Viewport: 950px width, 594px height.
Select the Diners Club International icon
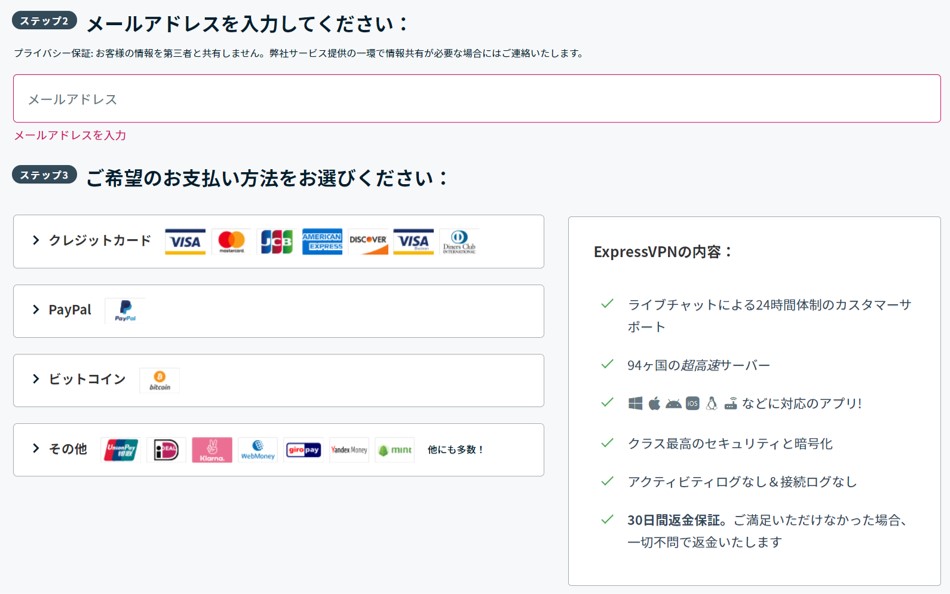point(458,241)
